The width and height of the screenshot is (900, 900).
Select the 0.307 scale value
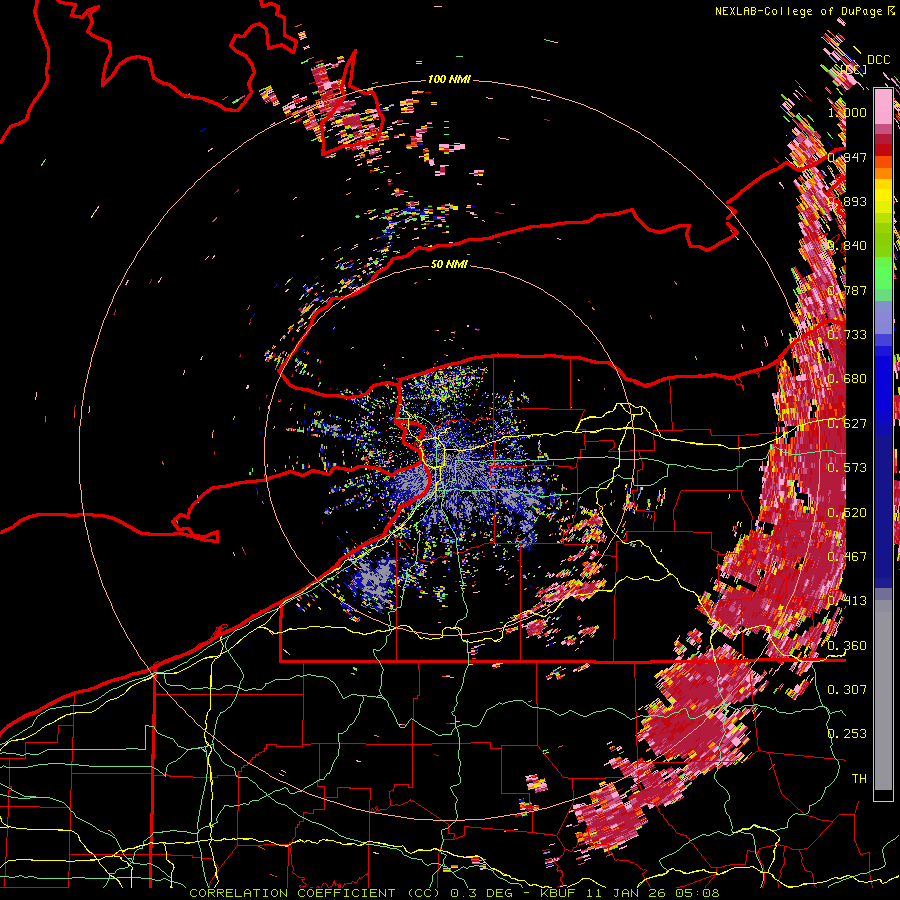[847, 690]
